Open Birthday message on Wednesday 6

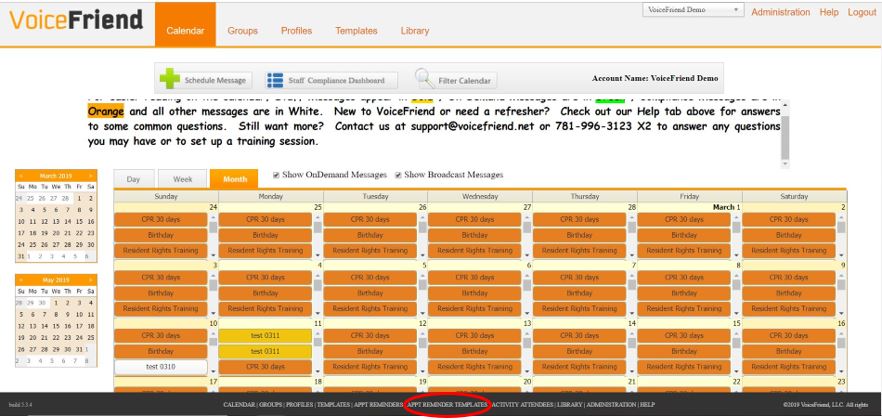click(x=475, y=293)
